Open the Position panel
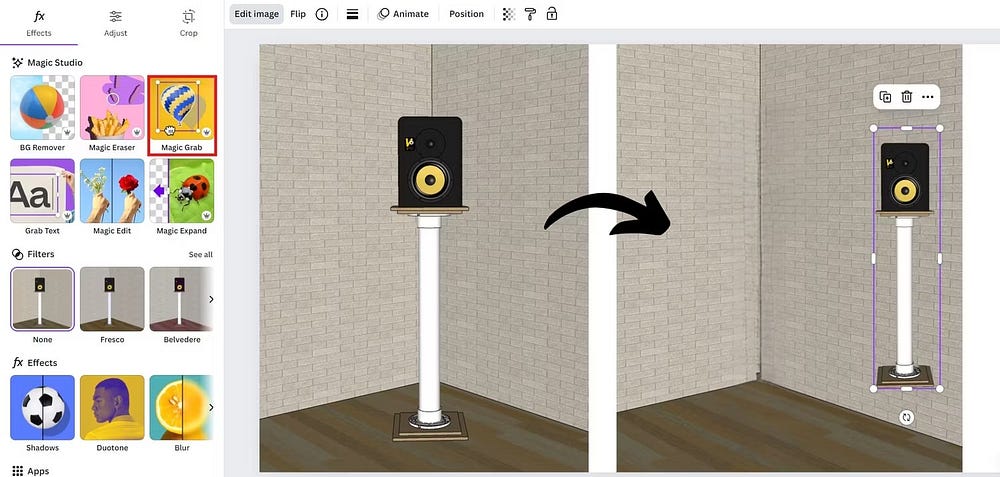This screenshot has width=1000, height=477. 466,14
